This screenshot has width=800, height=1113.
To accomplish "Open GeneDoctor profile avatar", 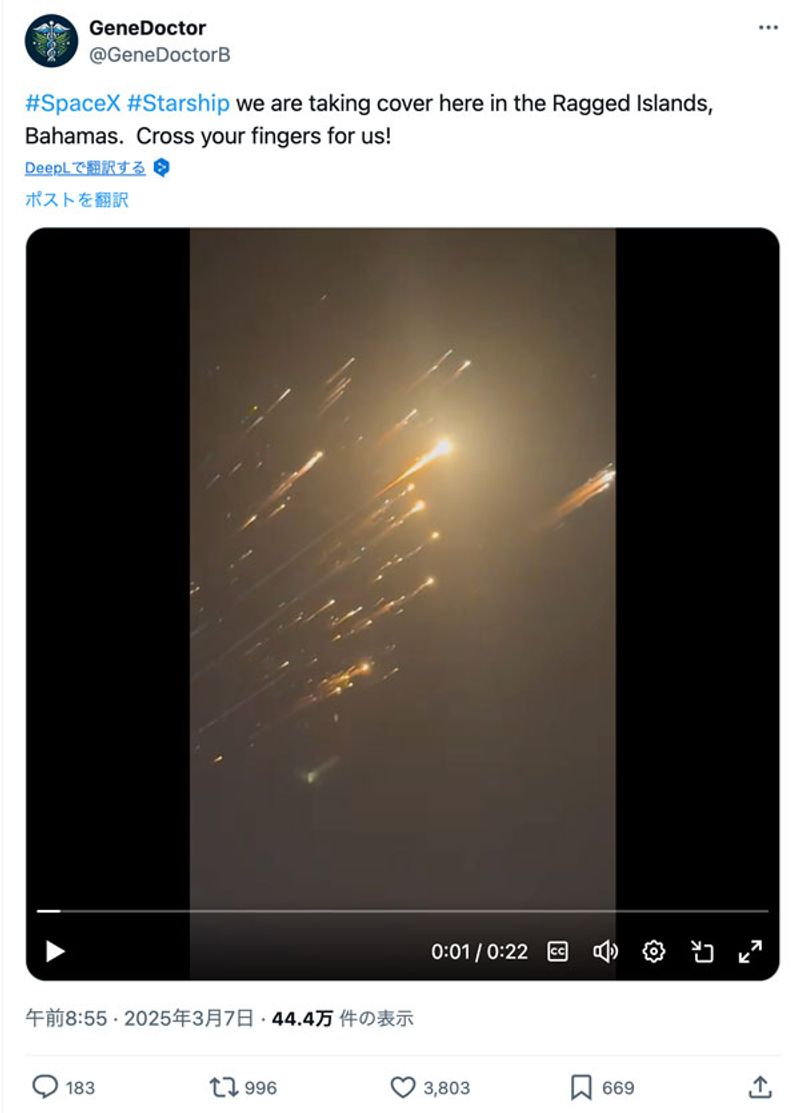I will (51, 40).
